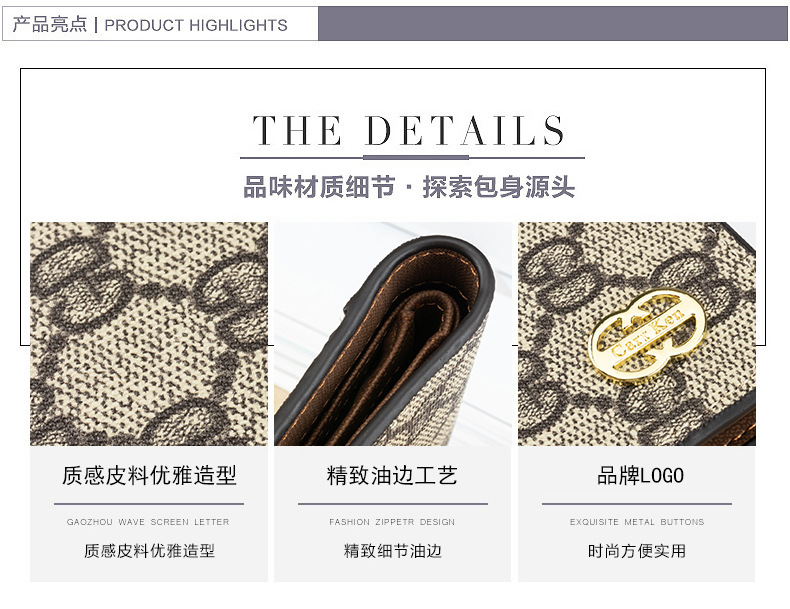Click the 时尚方便实用 description text
Screen dimensions: 790x609
[637, 551]
